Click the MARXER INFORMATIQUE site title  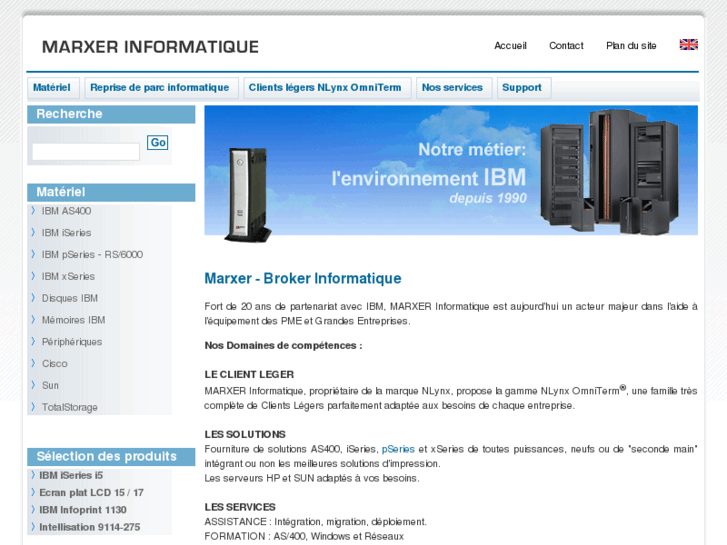150,47
